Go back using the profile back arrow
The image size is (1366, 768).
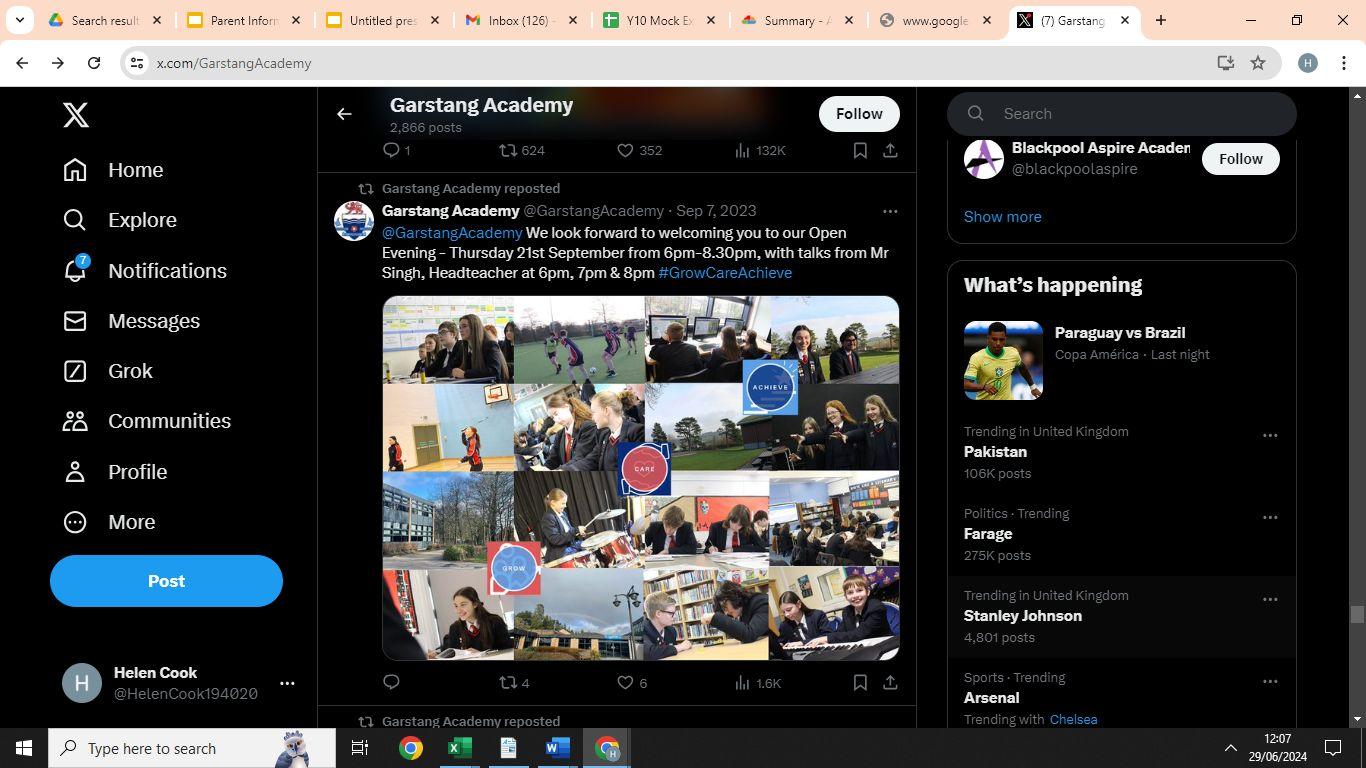(x=344, y=114)
